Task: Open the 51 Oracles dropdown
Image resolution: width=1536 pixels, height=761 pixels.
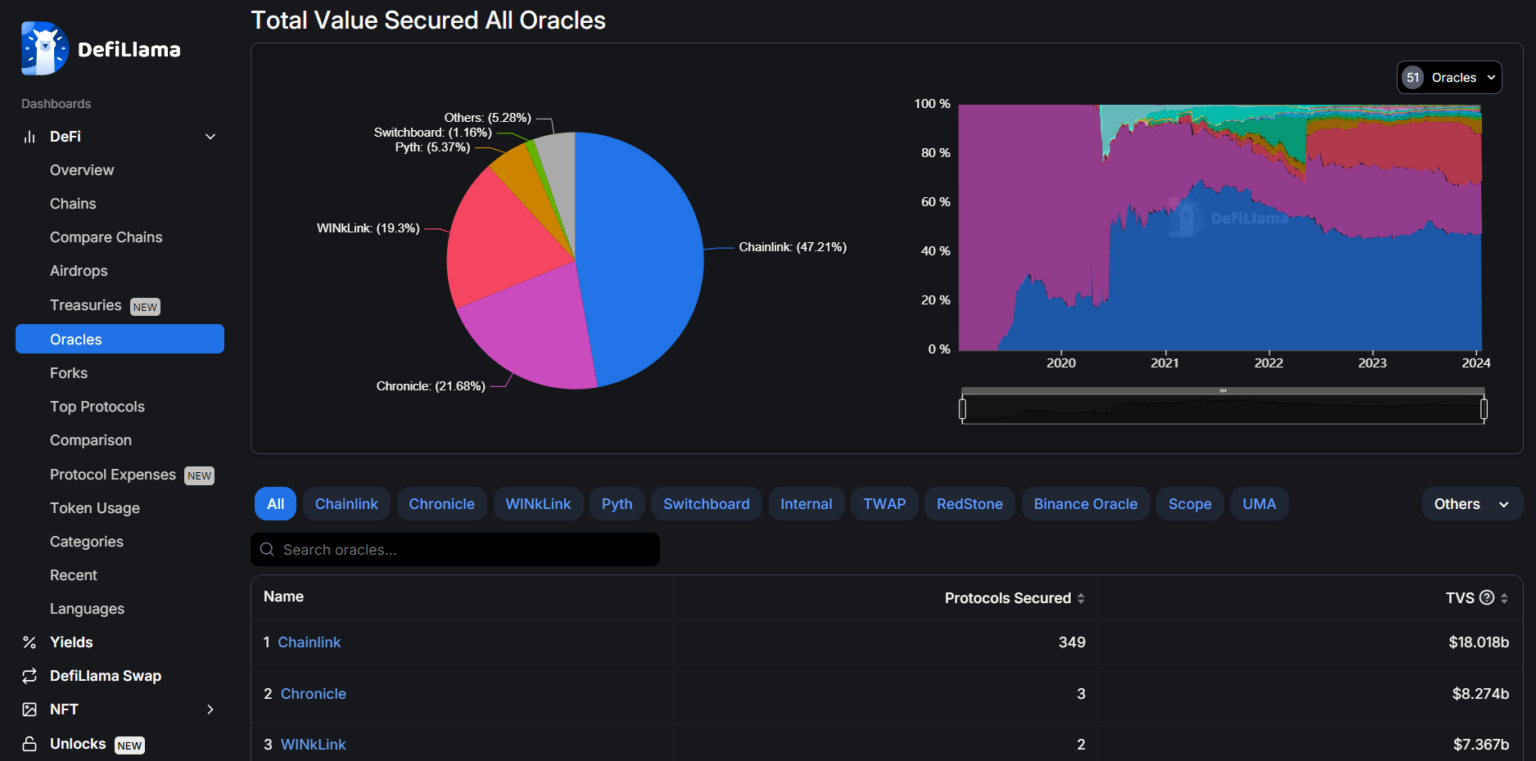Action: pos(1449,78)
